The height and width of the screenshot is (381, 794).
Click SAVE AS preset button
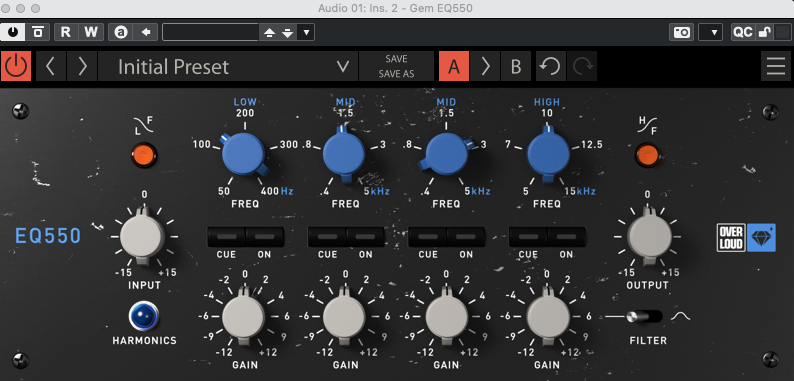pos(396,74)
